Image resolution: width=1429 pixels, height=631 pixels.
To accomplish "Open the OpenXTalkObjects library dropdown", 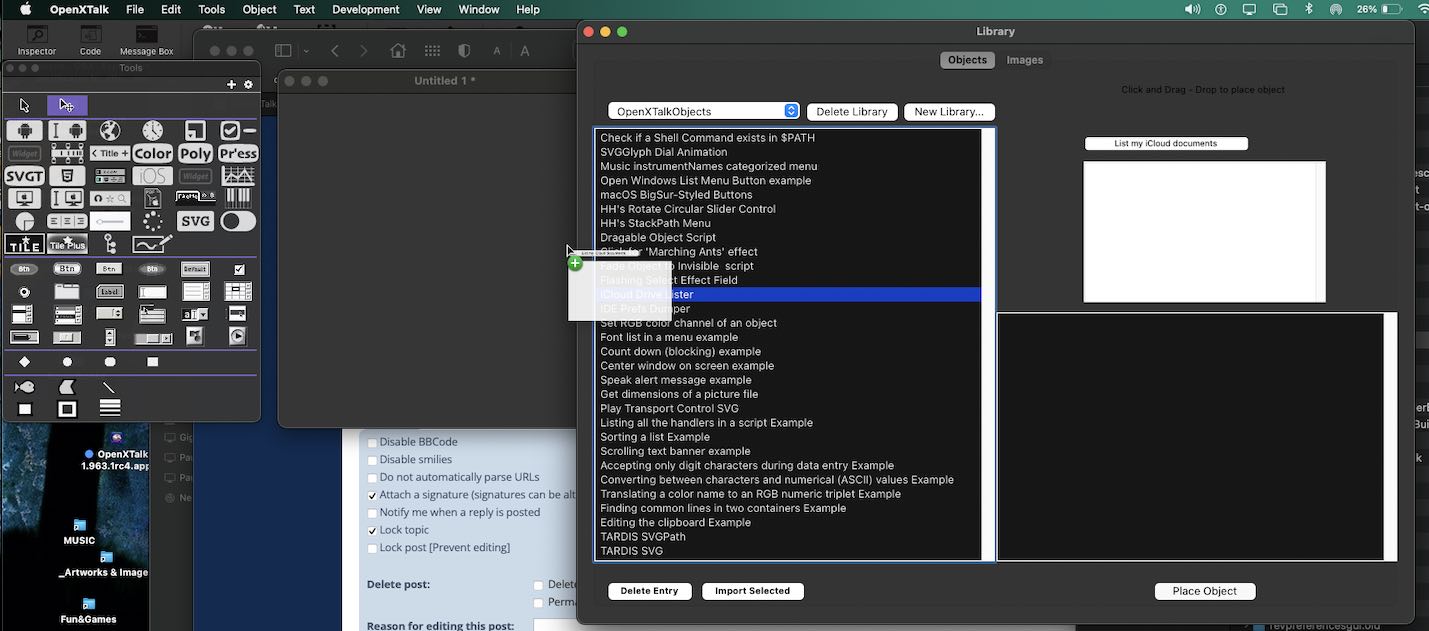I will [x=704, y=112].
